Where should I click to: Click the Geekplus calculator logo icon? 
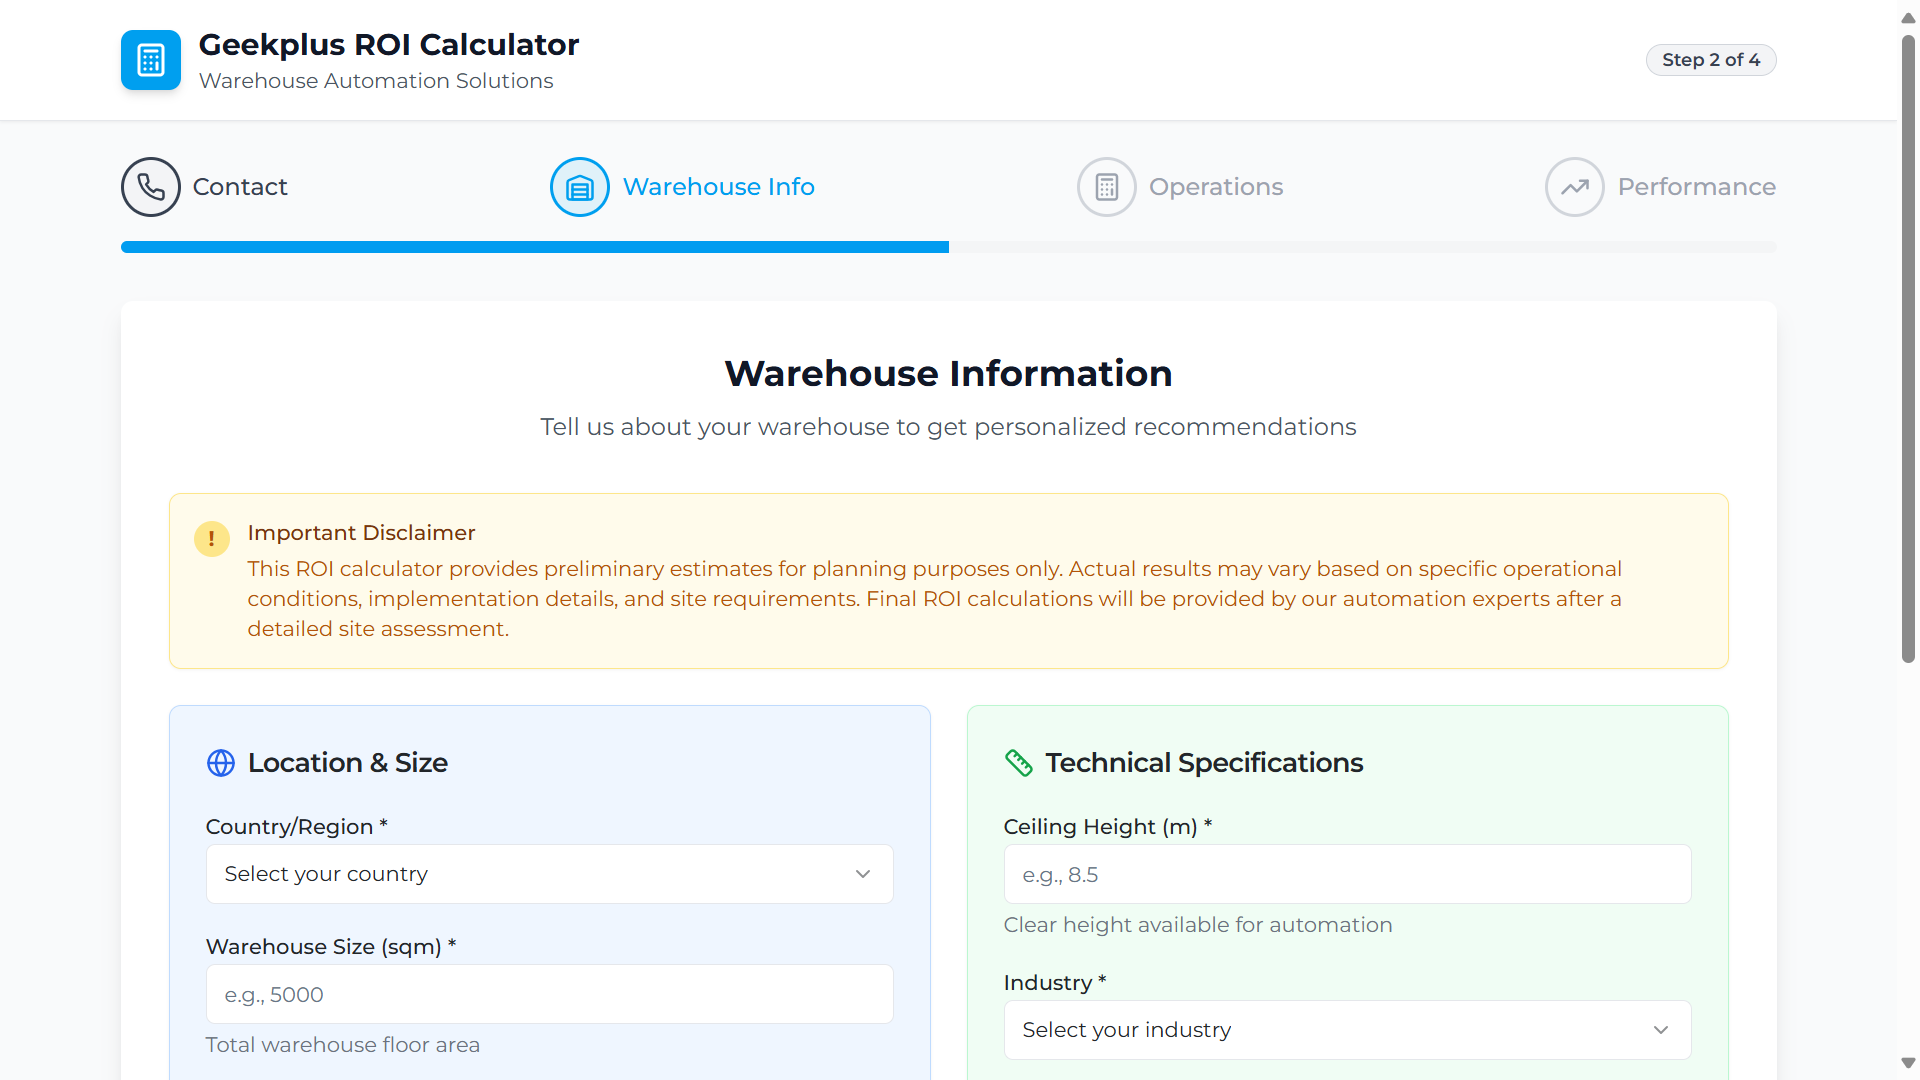tap(150, 60)
